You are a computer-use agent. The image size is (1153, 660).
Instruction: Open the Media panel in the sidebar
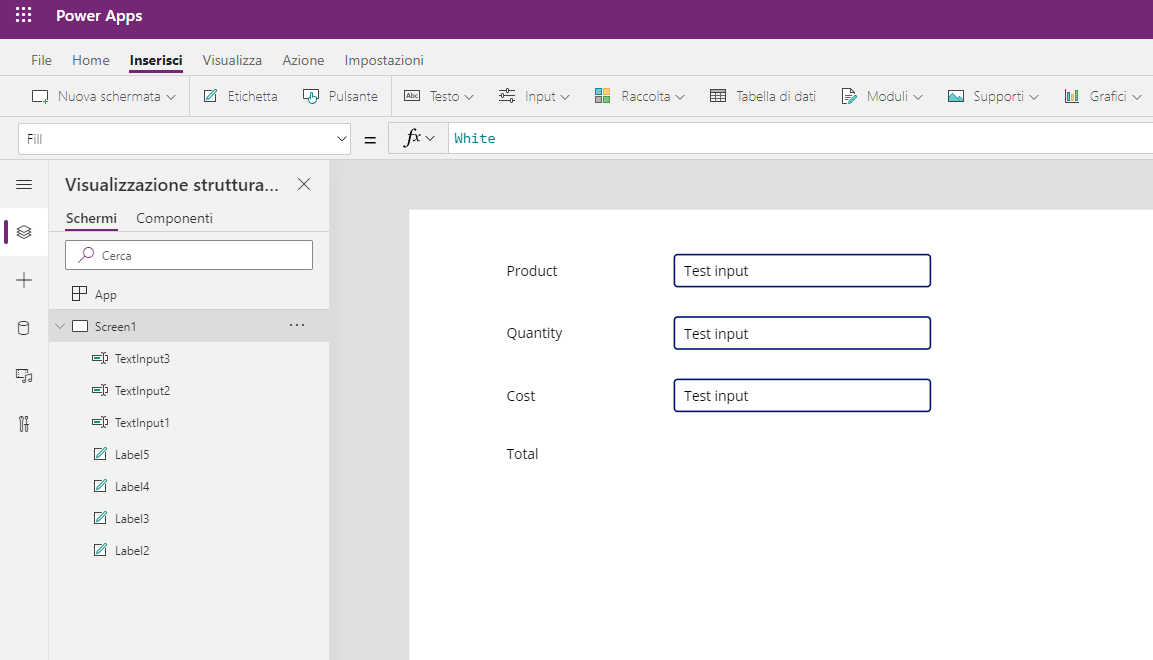23,375
